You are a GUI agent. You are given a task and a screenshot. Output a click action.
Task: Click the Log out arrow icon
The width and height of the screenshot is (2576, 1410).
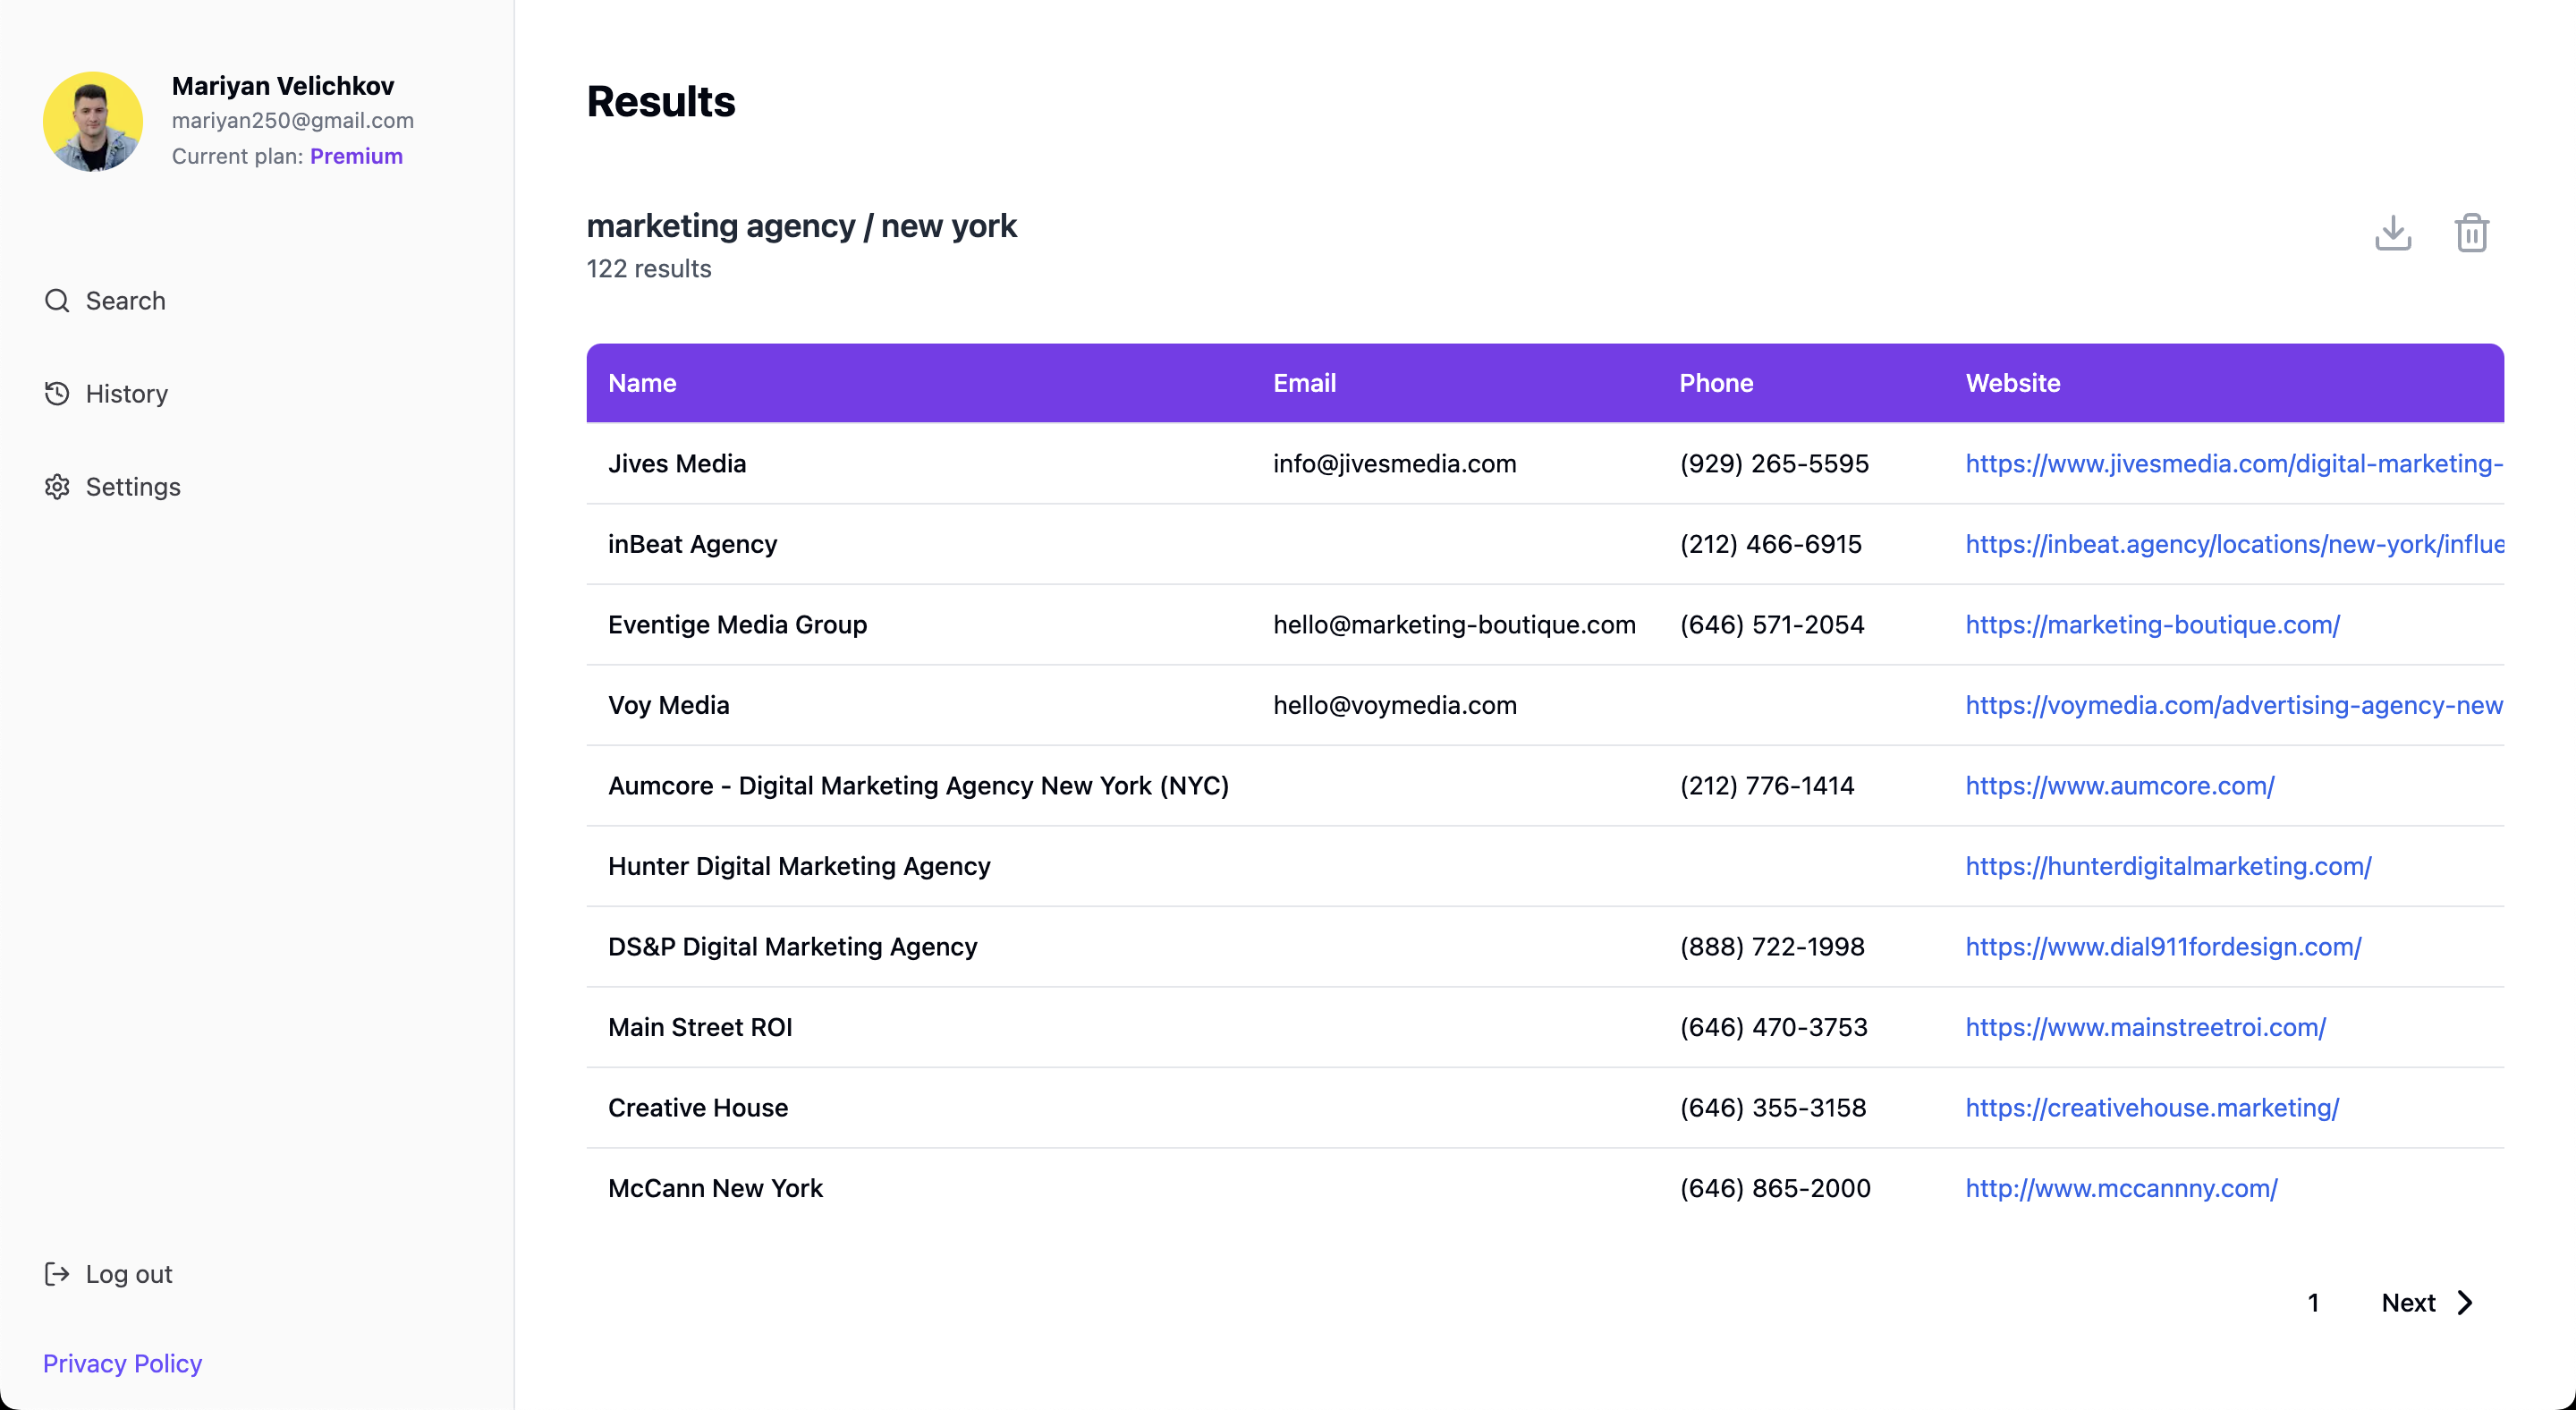coord(57,1274)
